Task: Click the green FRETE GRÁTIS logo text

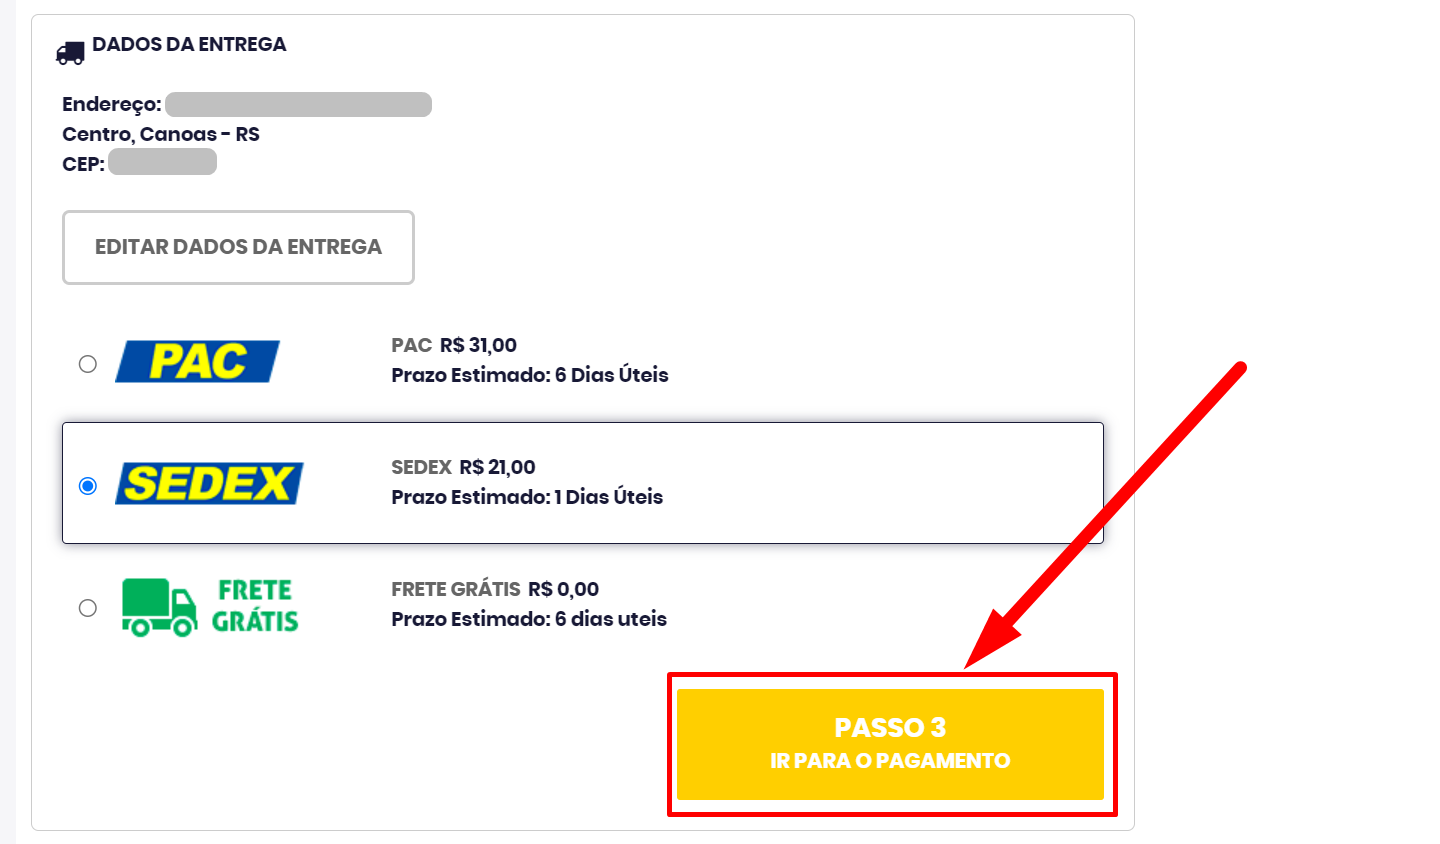Action: click(255, 606)
